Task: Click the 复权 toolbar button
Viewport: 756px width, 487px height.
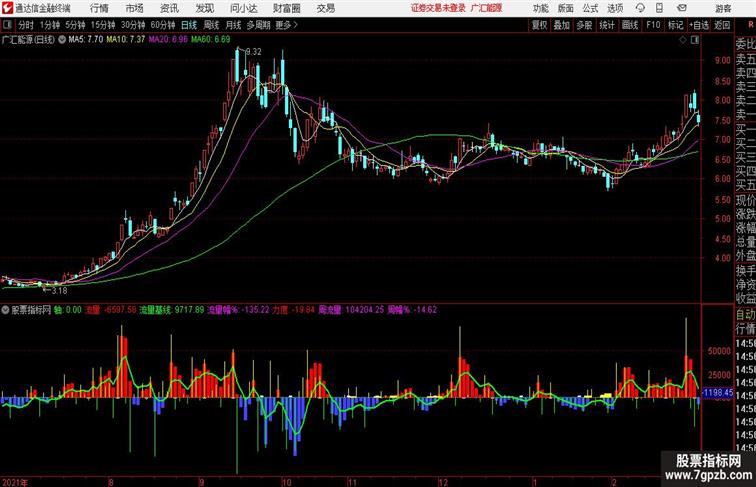Action: coord(540,25)
